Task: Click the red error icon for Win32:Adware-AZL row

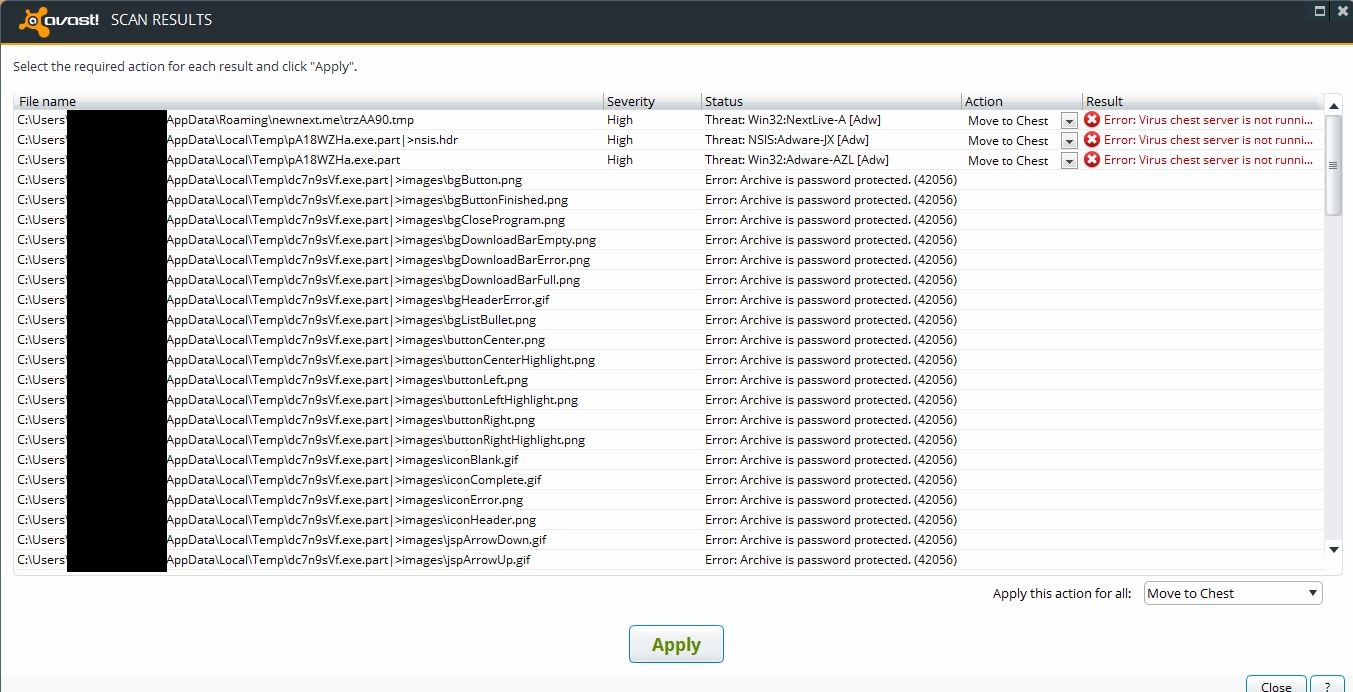Action: point(1092,160)
